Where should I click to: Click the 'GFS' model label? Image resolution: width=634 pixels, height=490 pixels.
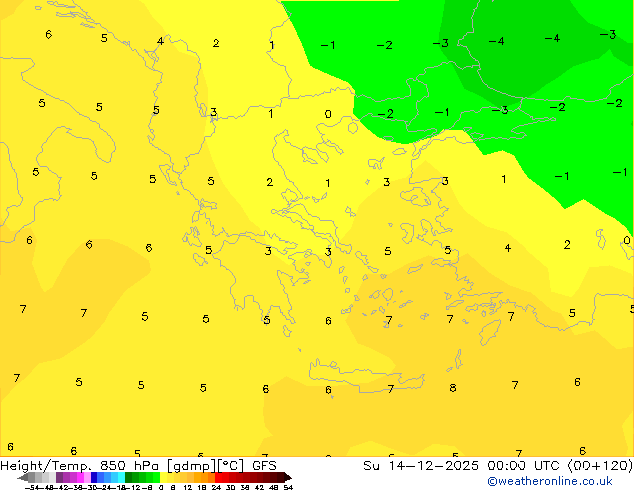click(264, 466)
